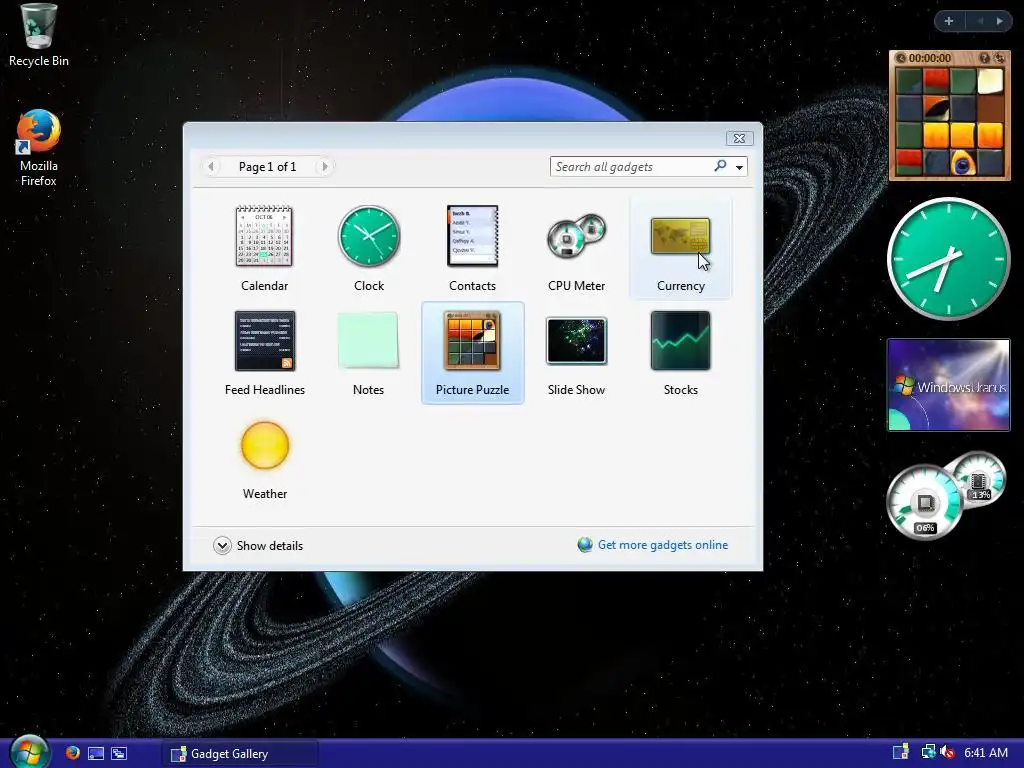Click the network tray icon

tap(928, 752)
